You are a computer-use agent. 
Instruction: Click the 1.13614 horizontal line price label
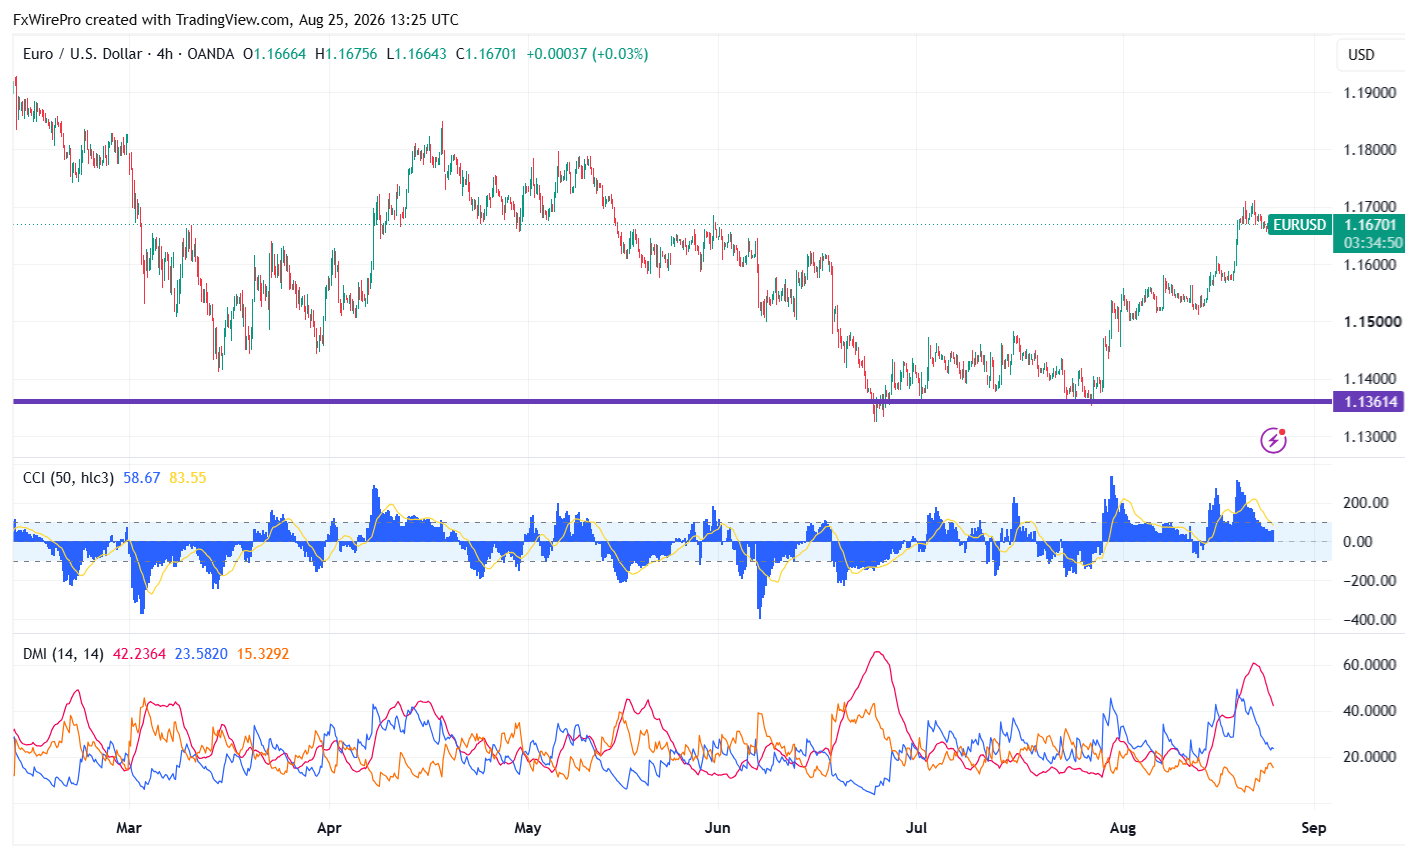tap(1369, 402)
